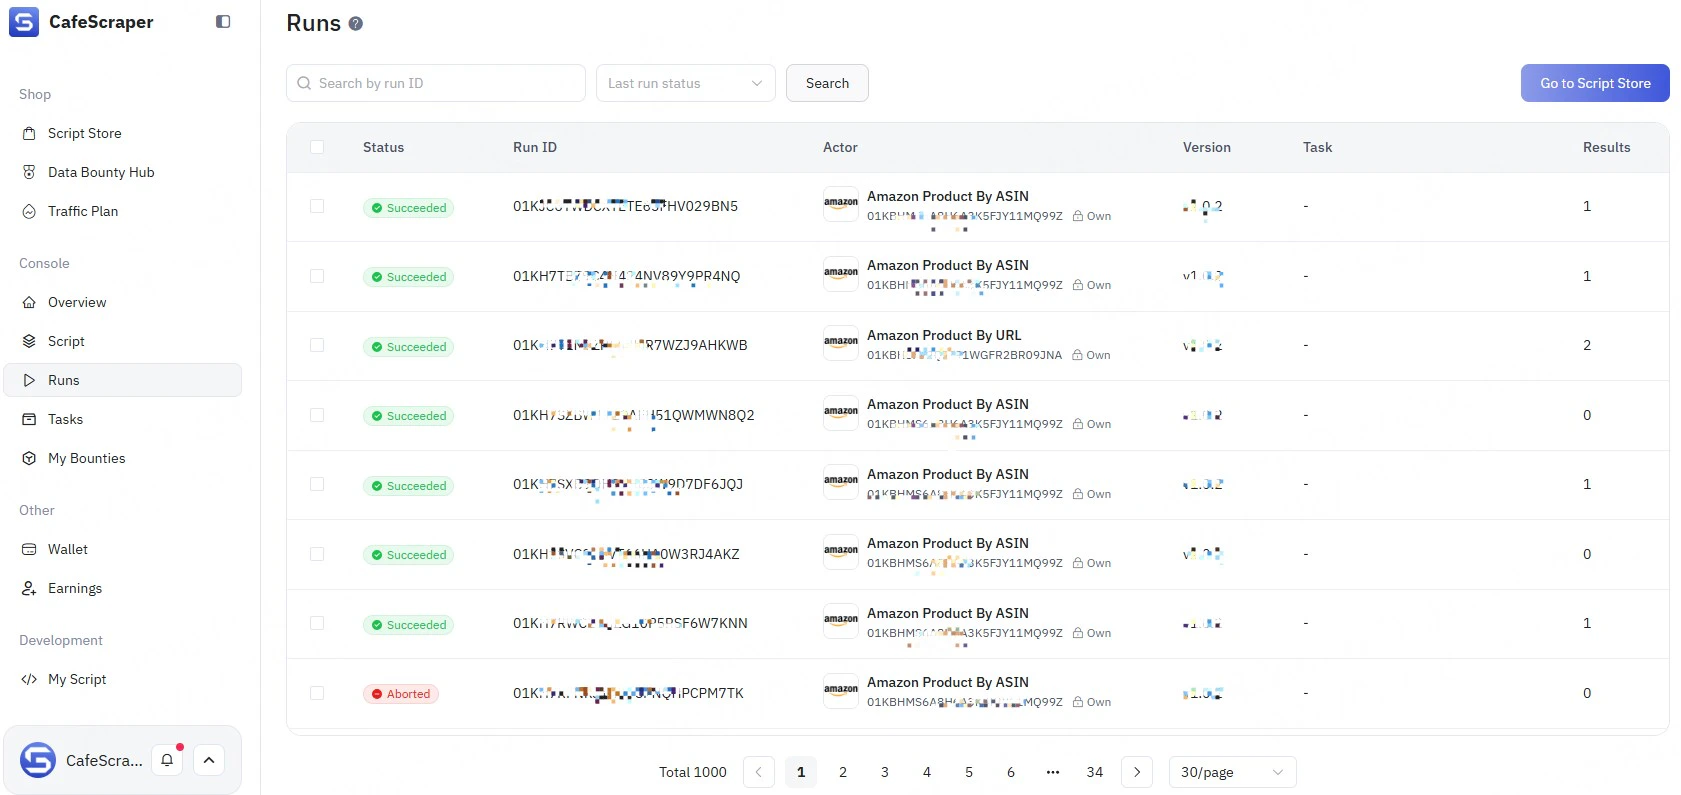Screen dimensions: 1681x795
Task: Open the Last run status dropdown
Action: click(686, 83)
